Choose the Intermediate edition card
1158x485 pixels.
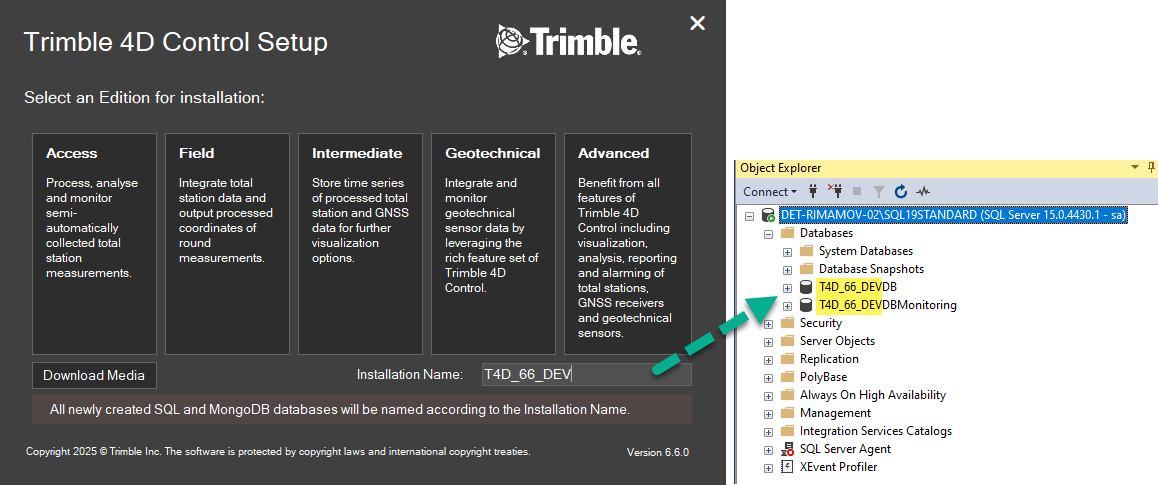point(360,244)
